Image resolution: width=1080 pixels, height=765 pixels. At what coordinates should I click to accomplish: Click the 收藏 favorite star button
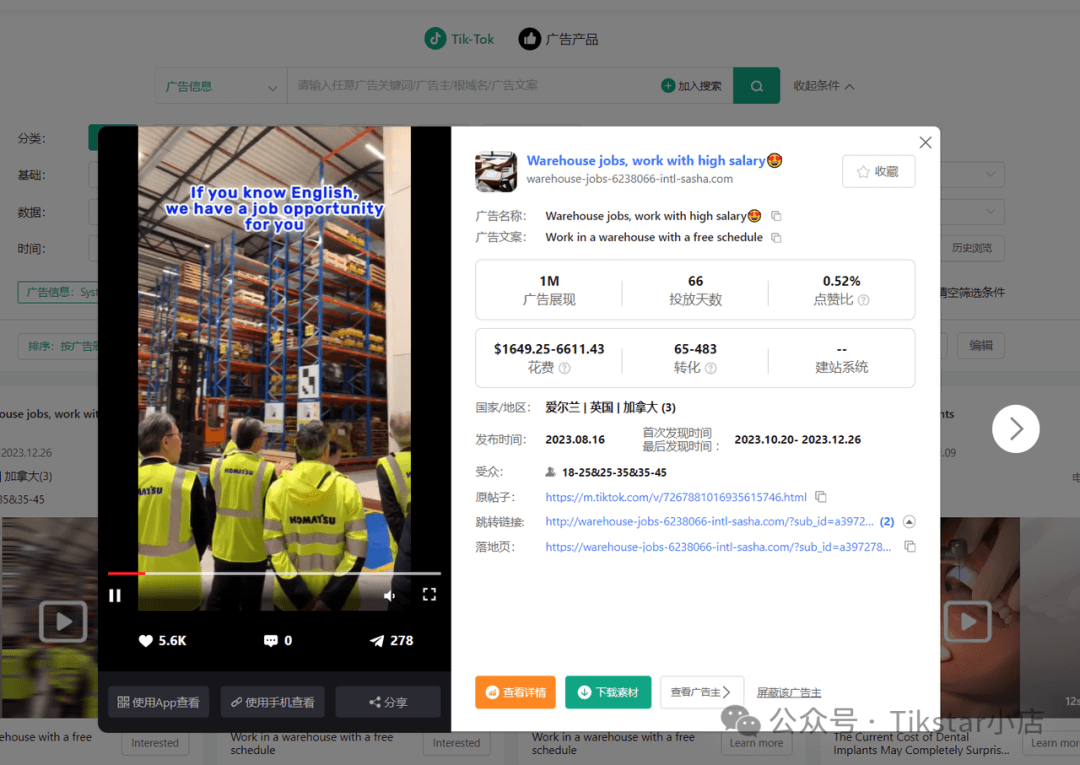(x=878, y=171)
